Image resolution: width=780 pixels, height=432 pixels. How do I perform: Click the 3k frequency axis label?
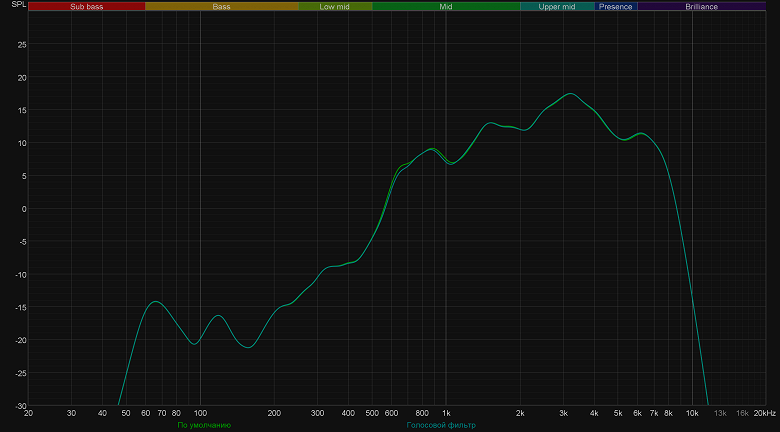click(x=564, y=414)
